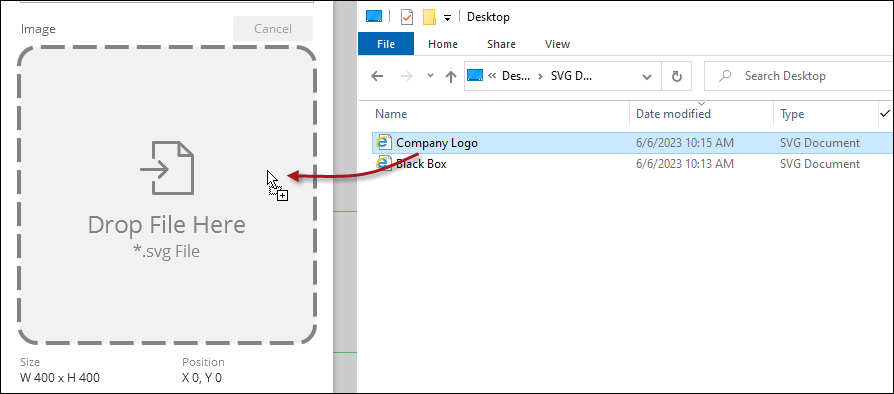Click the Black Box file icon

tap(384, 164)
